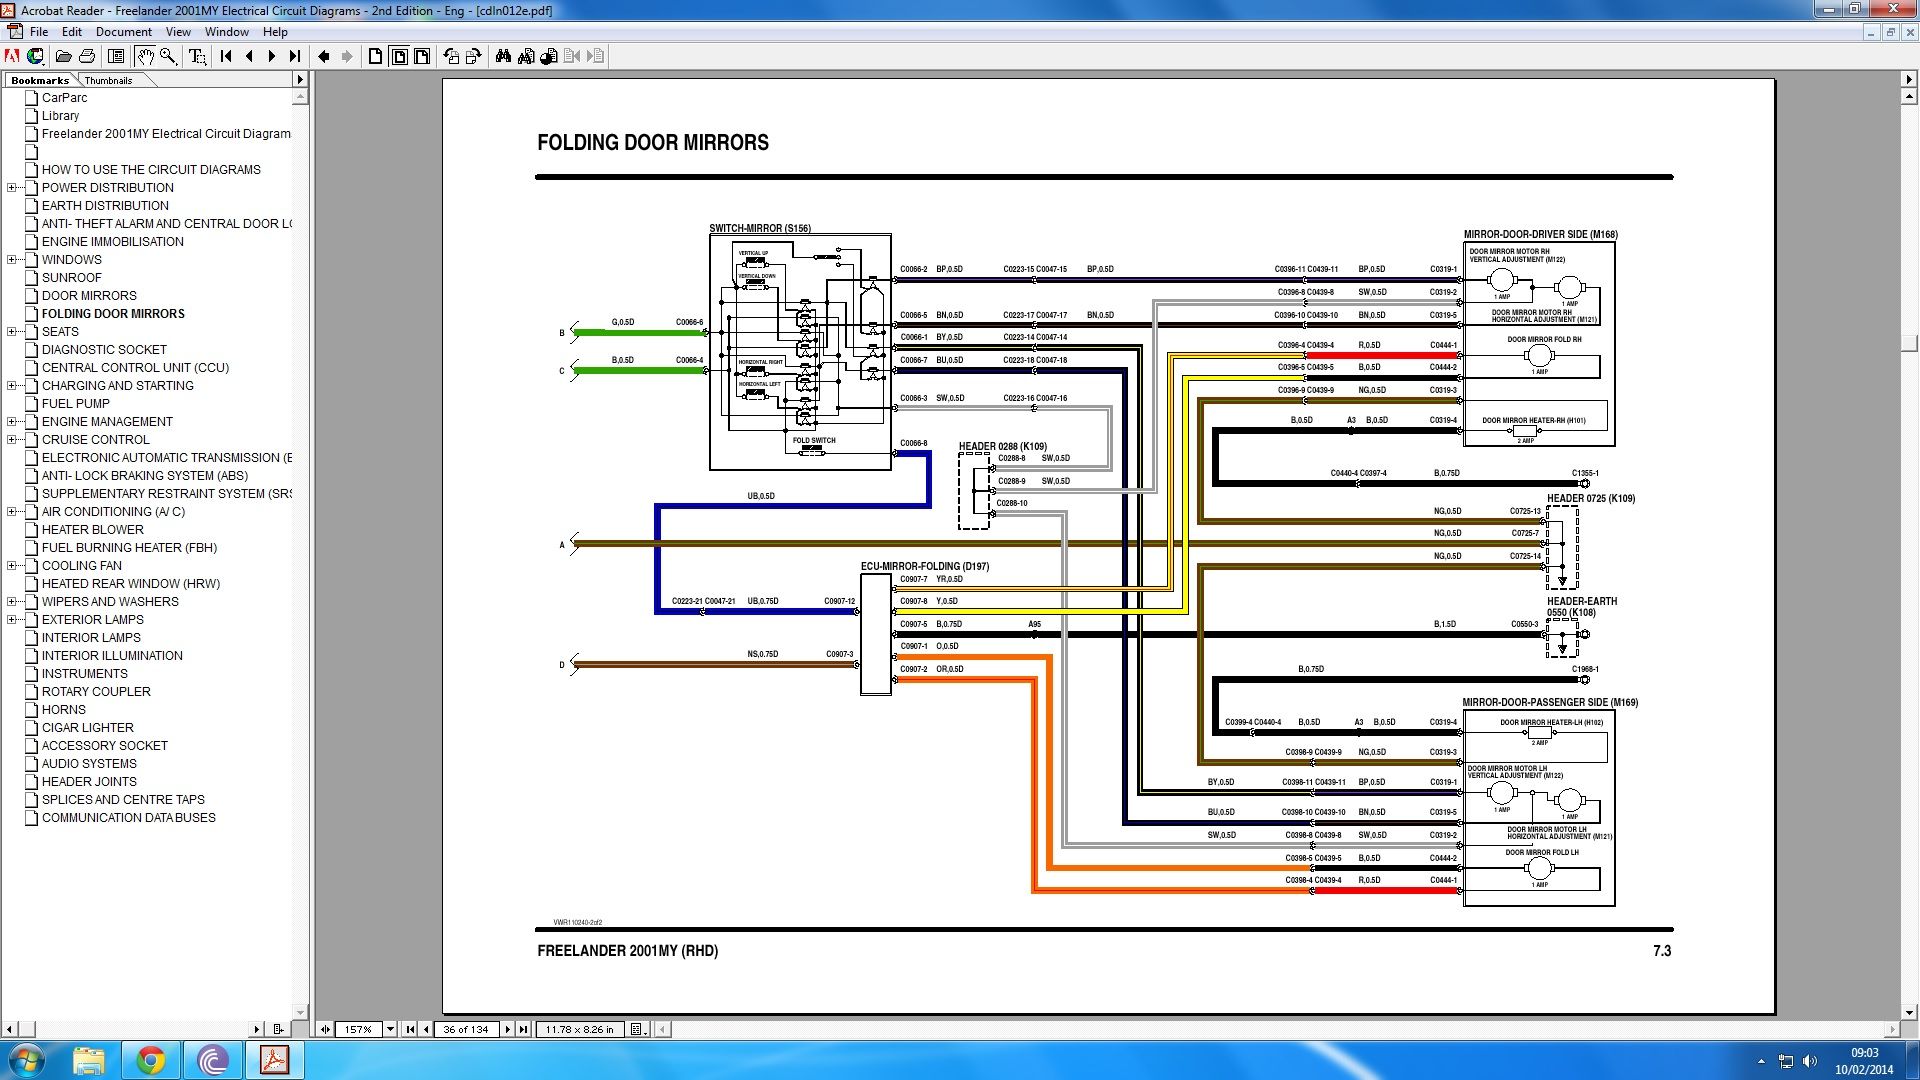Image resolution: width=1920 pixels, height=1080 pixels.
Task: Click the Go to Next View arrow
Action: coord(347,56)
